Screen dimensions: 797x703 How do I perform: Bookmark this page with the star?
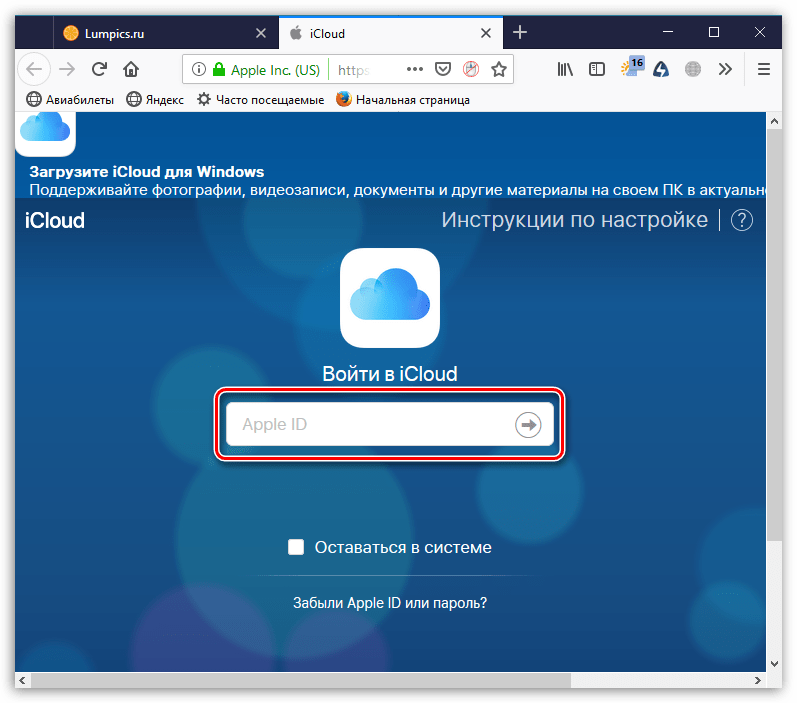point(499,69)
